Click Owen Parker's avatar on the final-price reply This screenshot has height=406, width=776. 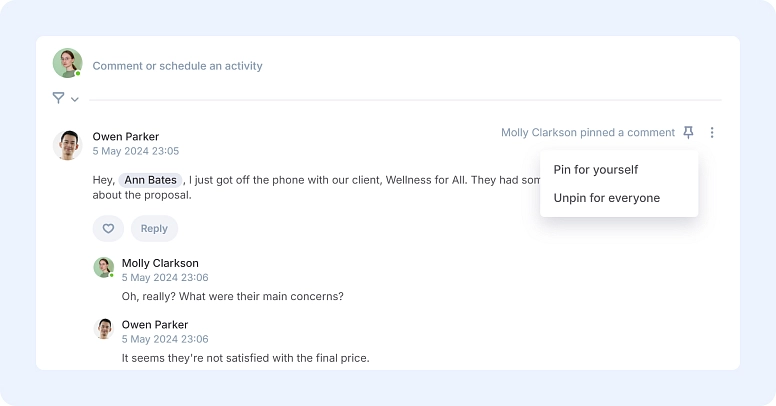coord(103,329)
